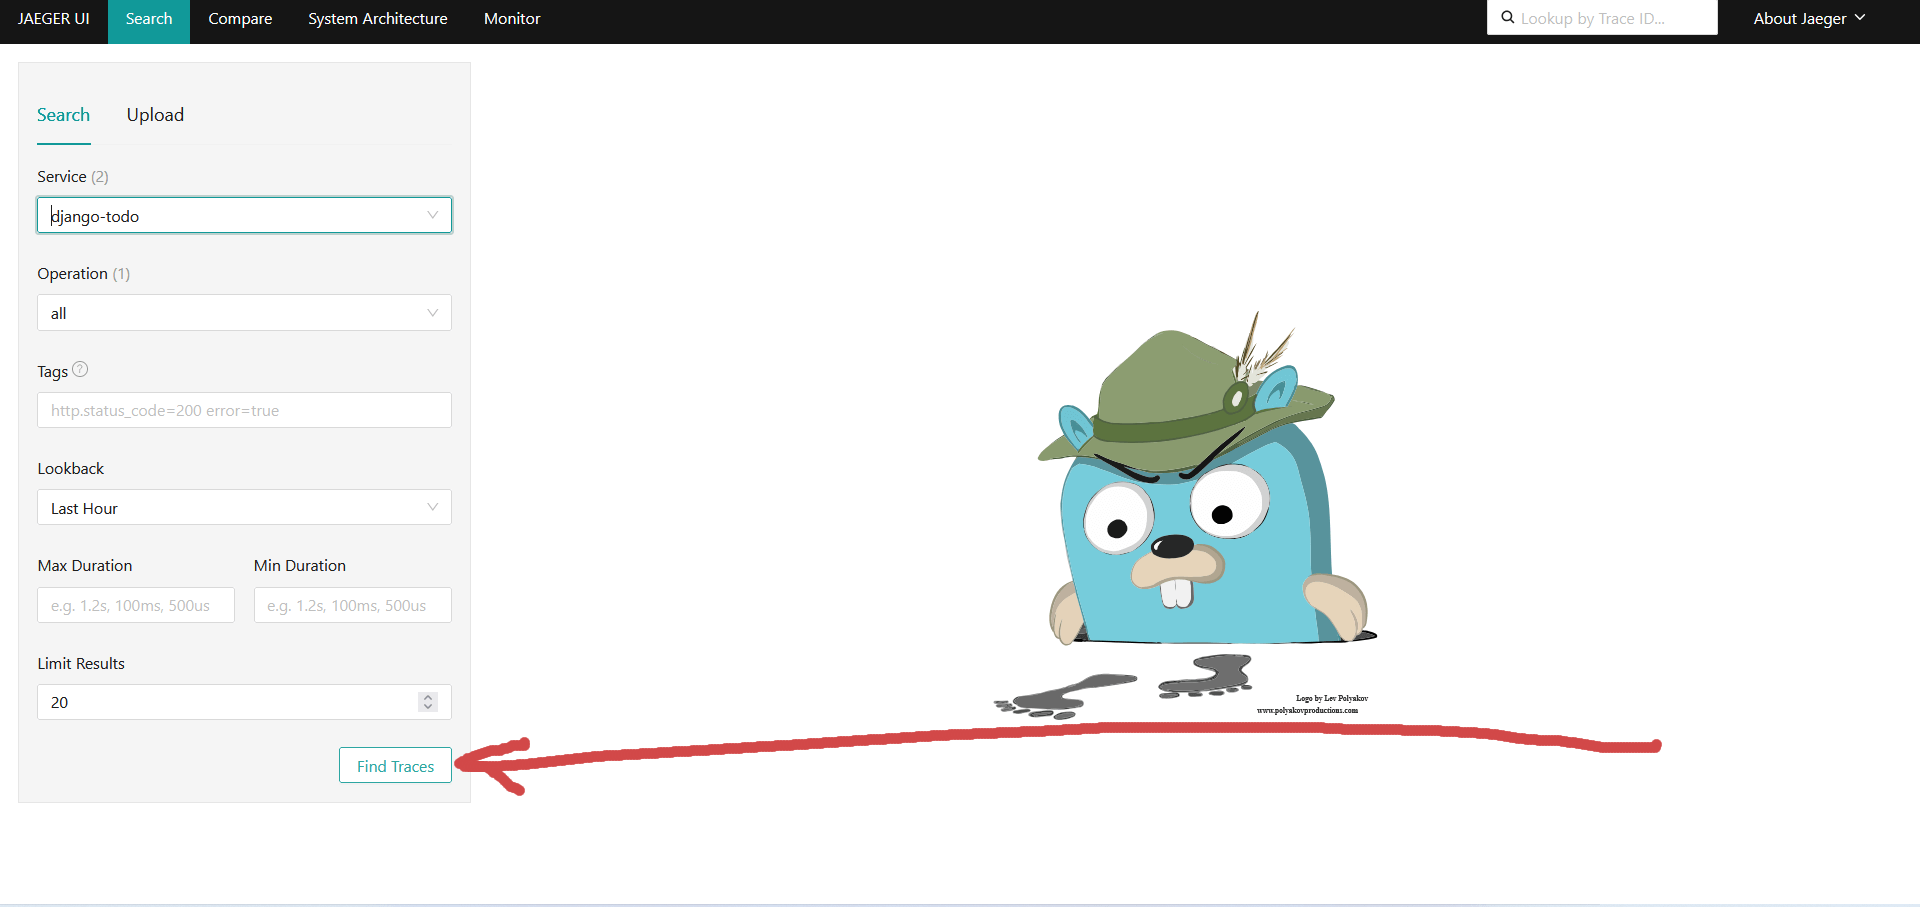The image size is (1920, 907).
Task: Click the Service dropdown chevron arrow
Action: pos(432,215)
